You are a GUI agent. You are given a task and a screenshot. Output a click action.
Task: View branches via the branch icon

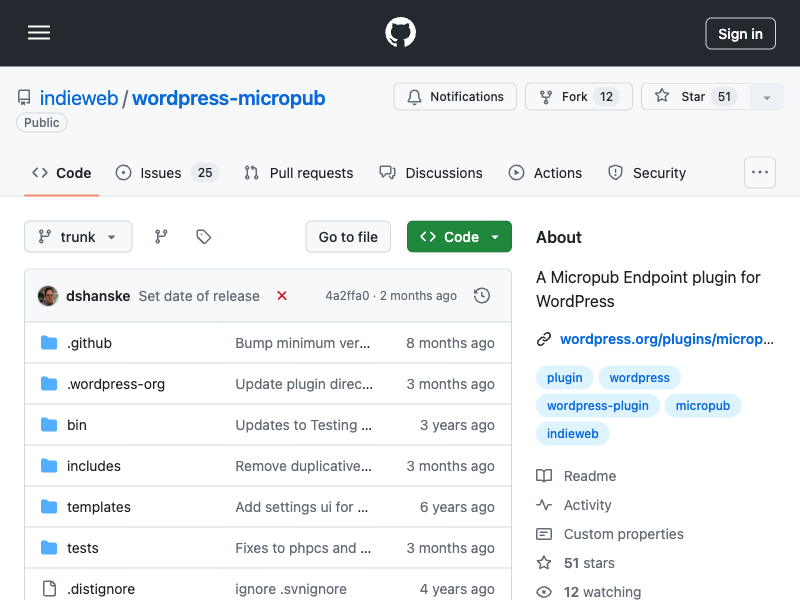(x=161, y=237)
